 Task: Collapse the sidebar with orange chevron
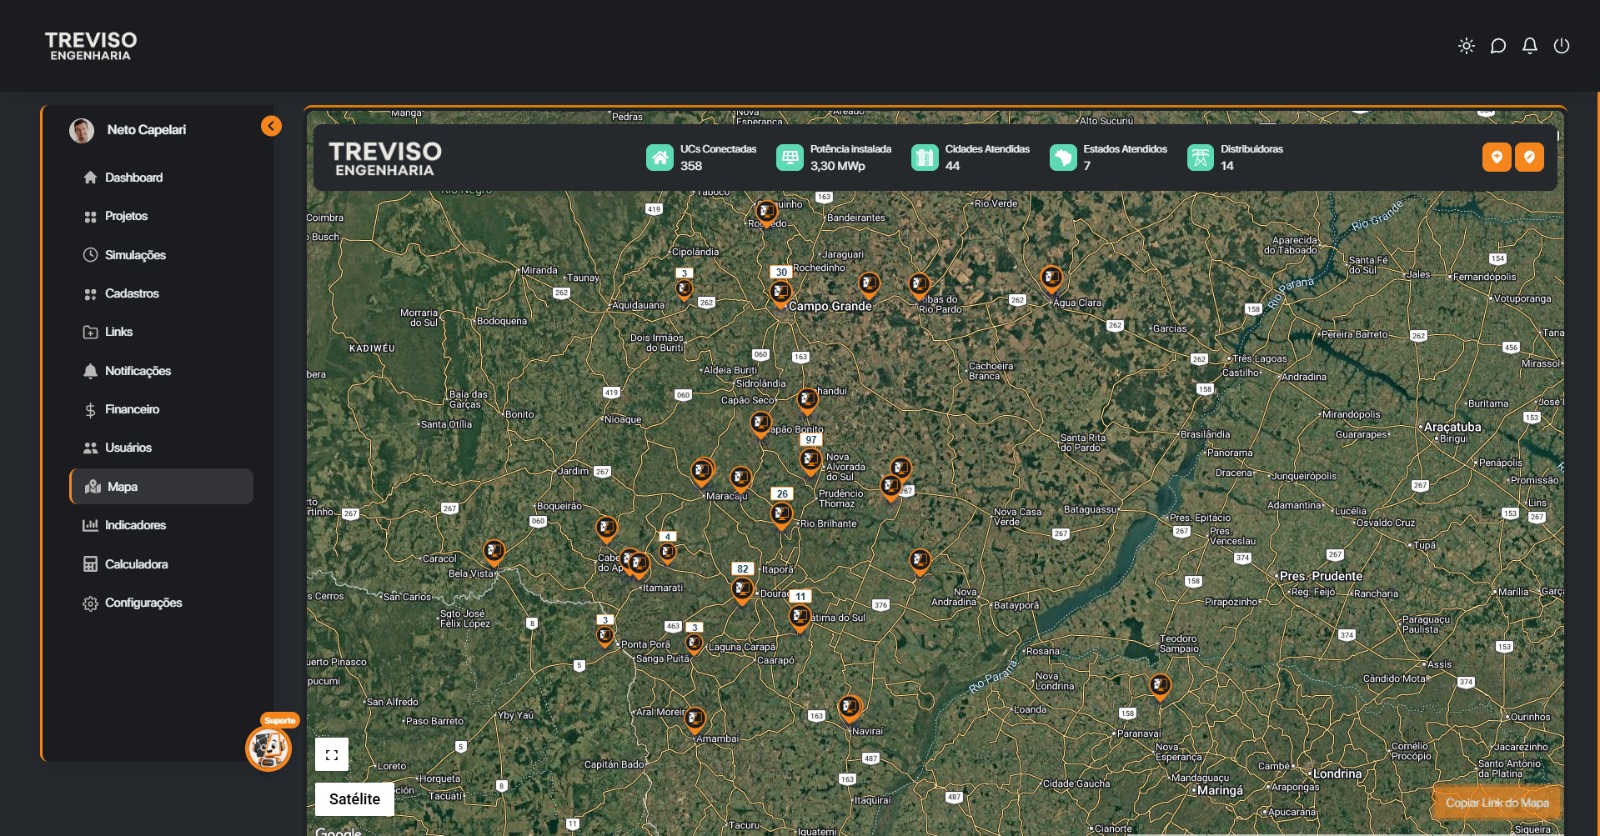tap(271, 126)
